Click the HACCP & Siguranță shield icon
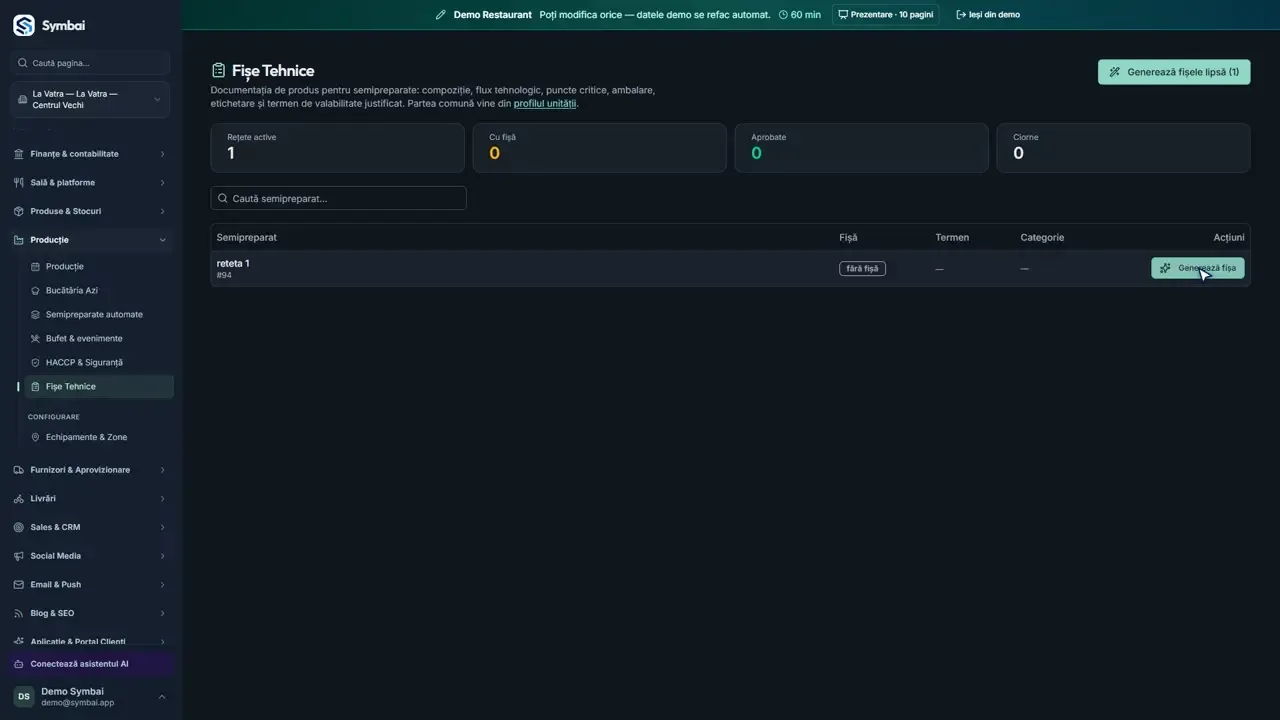 pyautogui.click(x=36, y=363)
